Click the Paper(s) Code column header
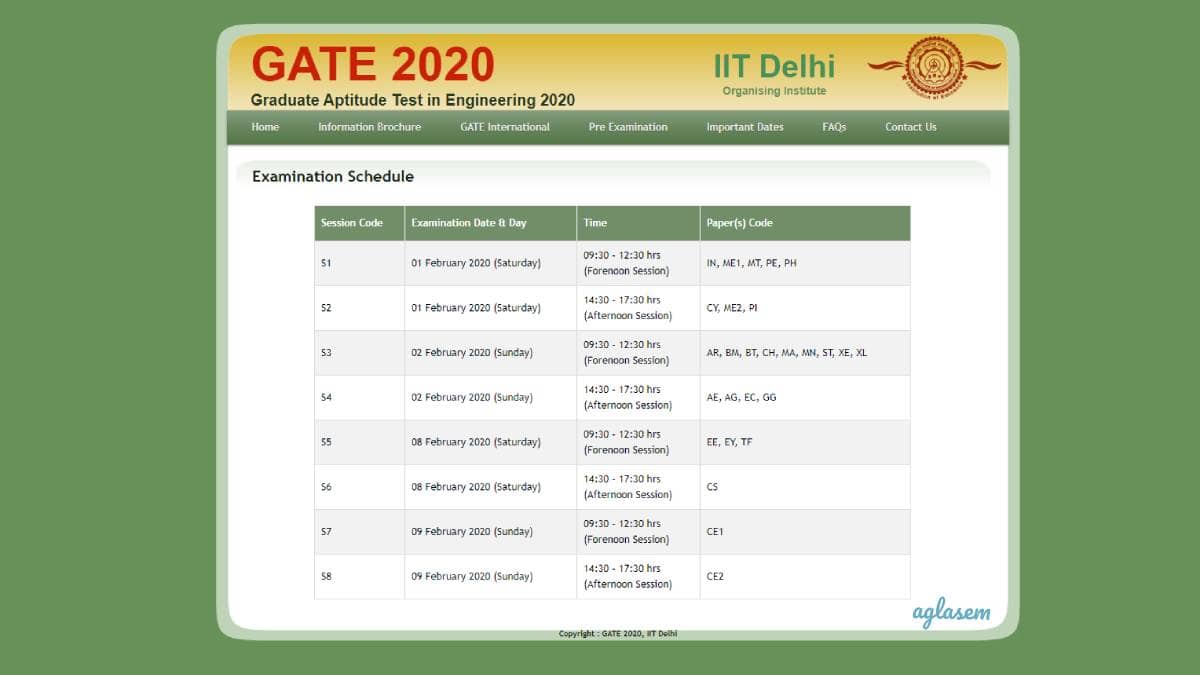Screen dimensions: 1200x675 pyautogui.click(x=739, y=223)
